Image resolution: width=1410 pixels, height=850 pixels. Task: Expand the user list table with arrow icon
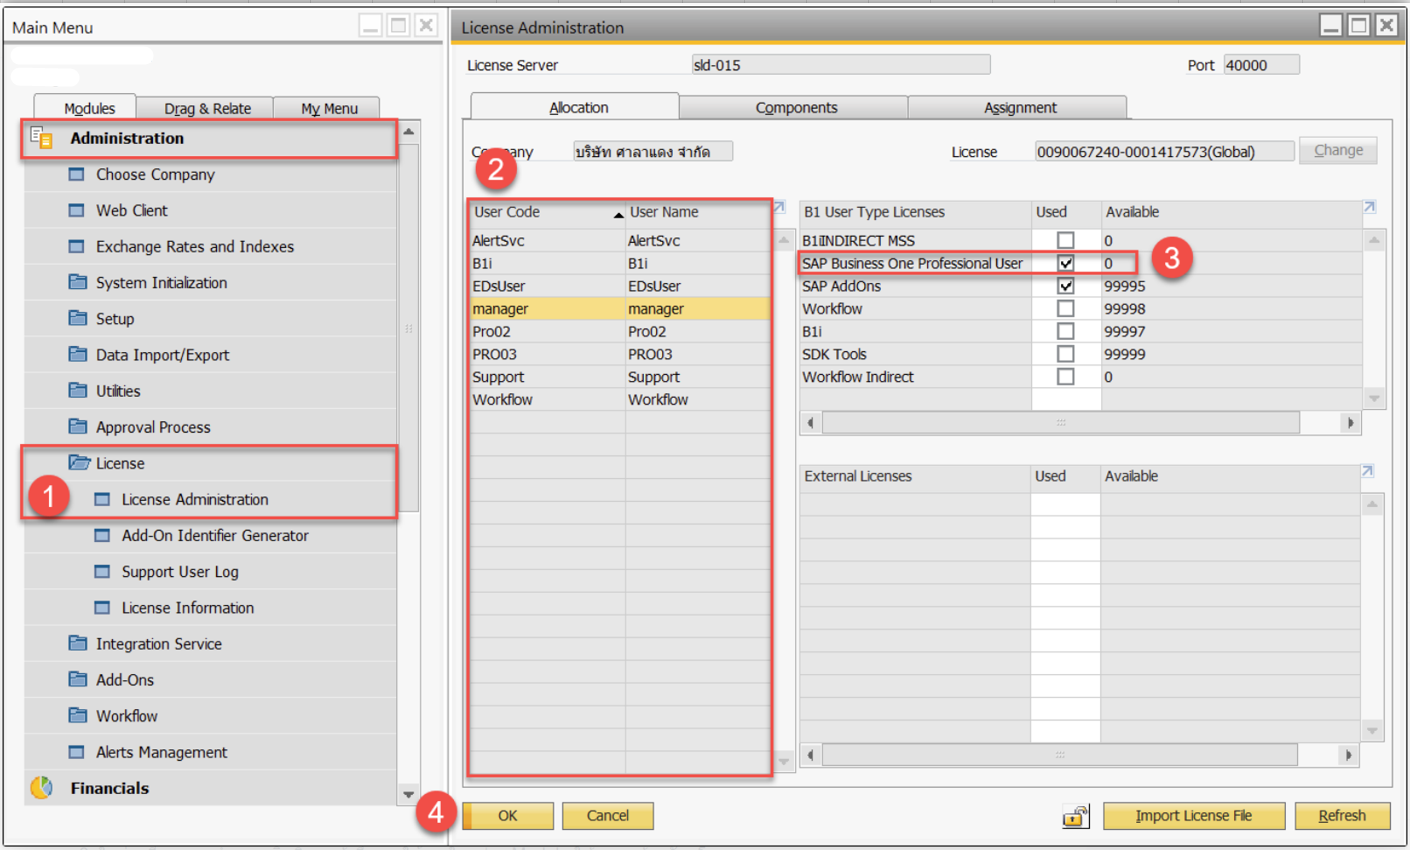(x=779, y=208)
